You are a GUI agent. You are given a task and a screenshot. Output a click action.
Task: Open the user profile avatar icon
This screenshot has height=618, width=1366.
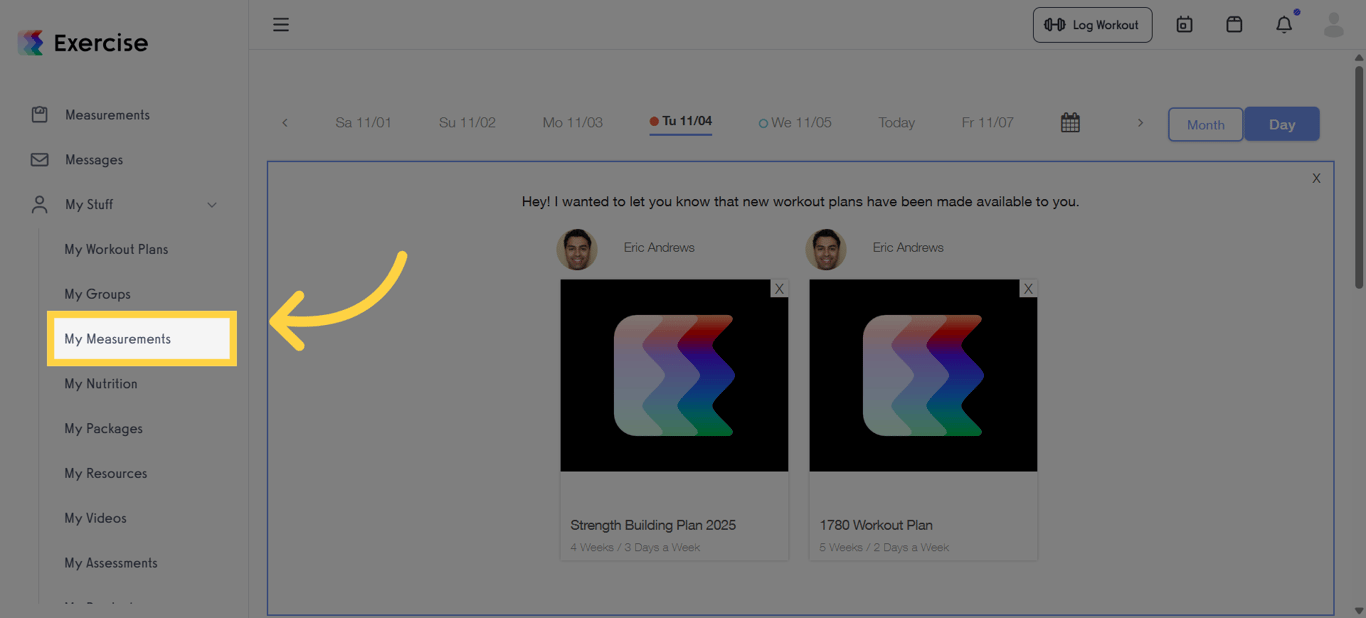tap(1333, 25)
